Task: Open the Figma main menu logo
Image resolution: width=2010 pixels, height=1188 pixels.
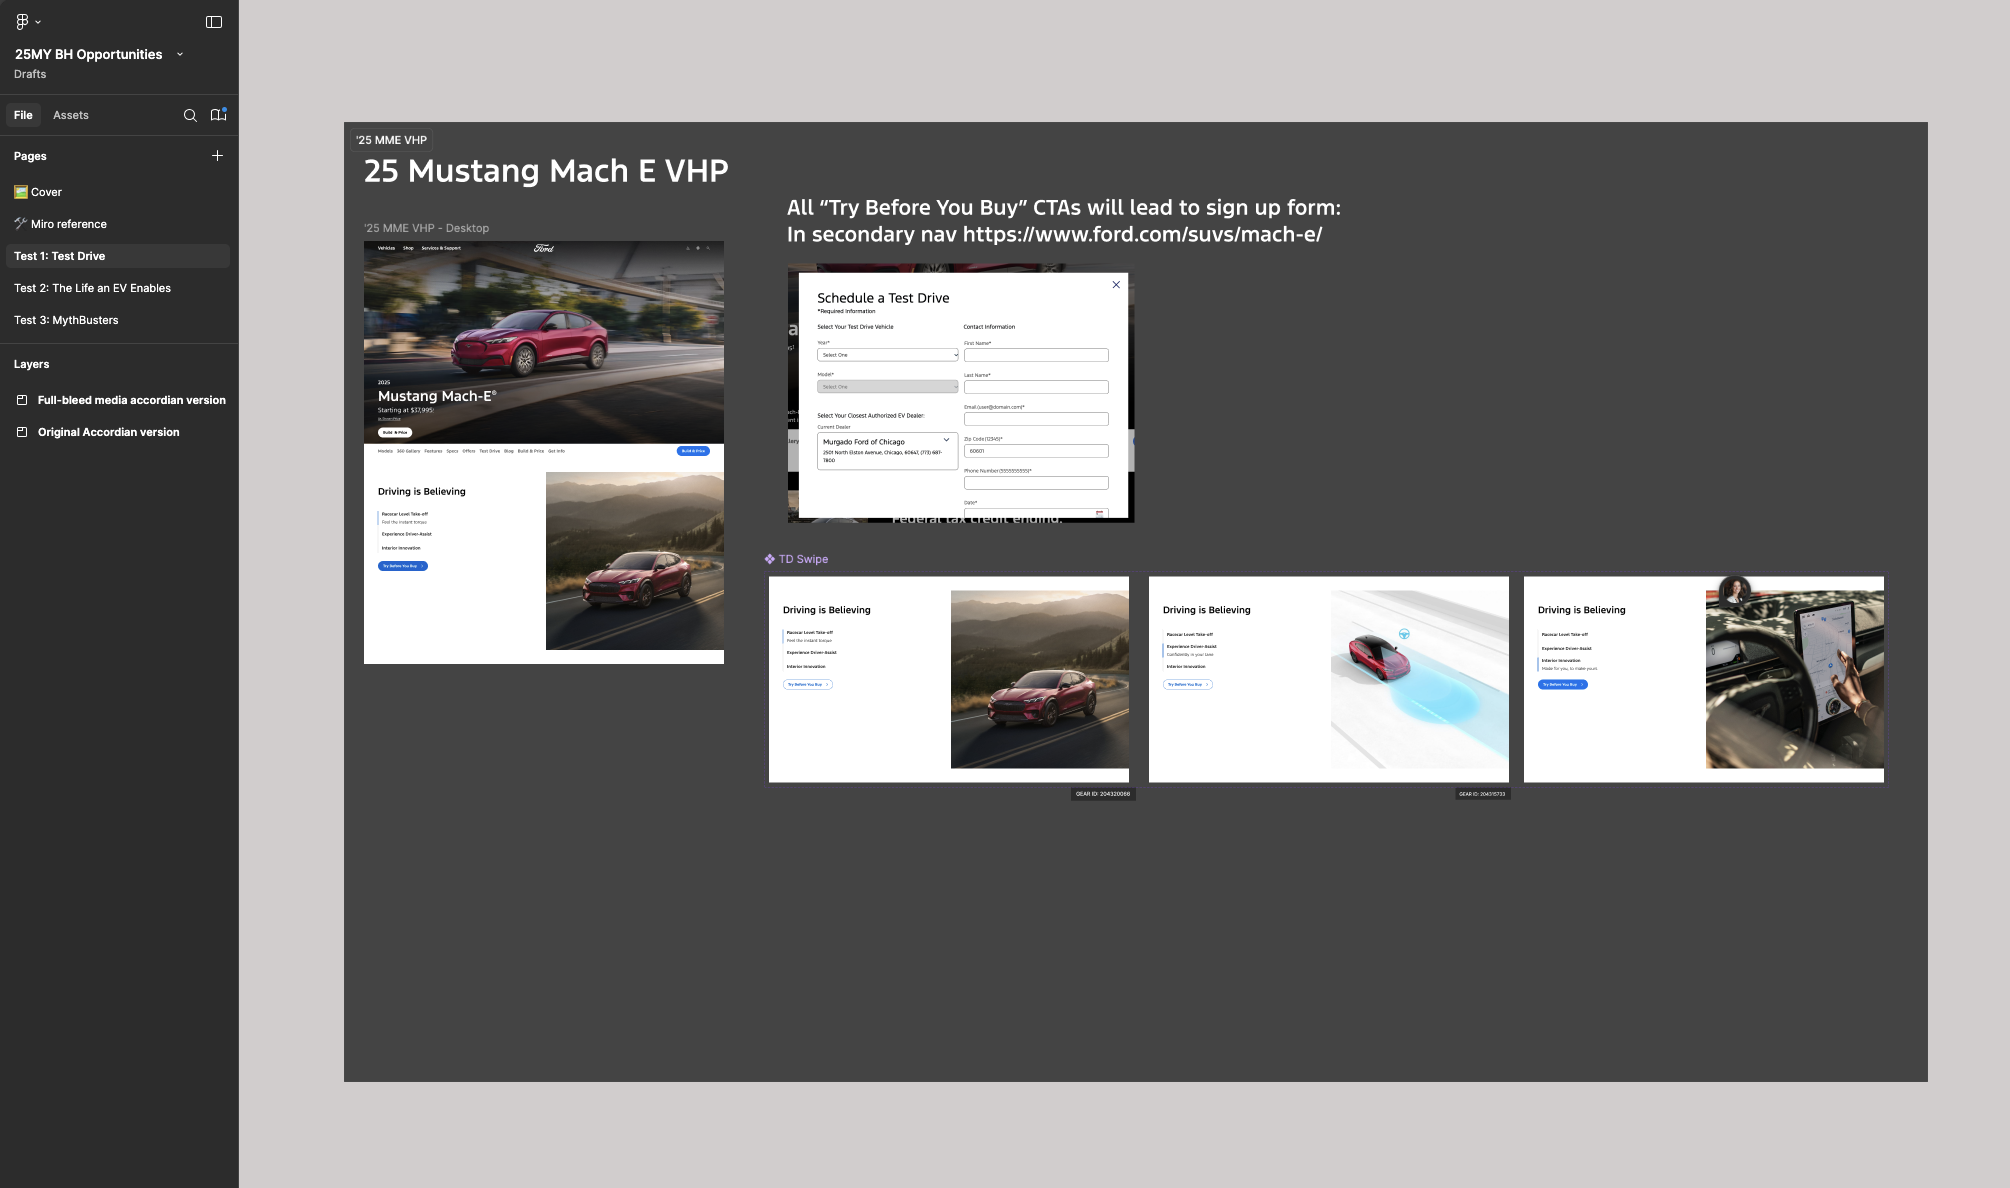Action: coord(22,22)
